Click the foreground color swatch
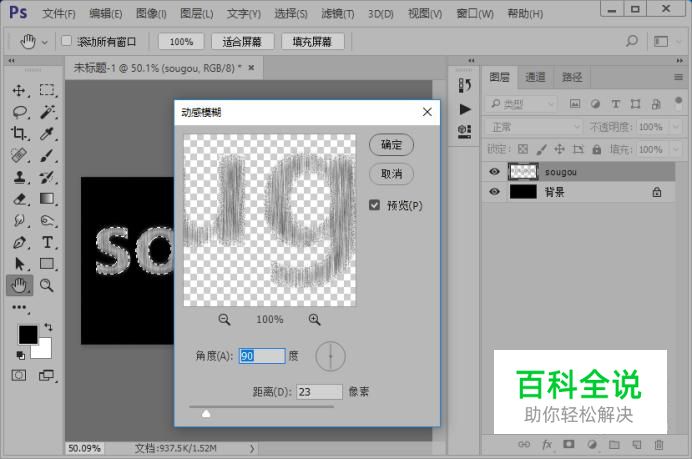Image resolution: width=692 pixels, height=459 pixels. coord(28,335)
